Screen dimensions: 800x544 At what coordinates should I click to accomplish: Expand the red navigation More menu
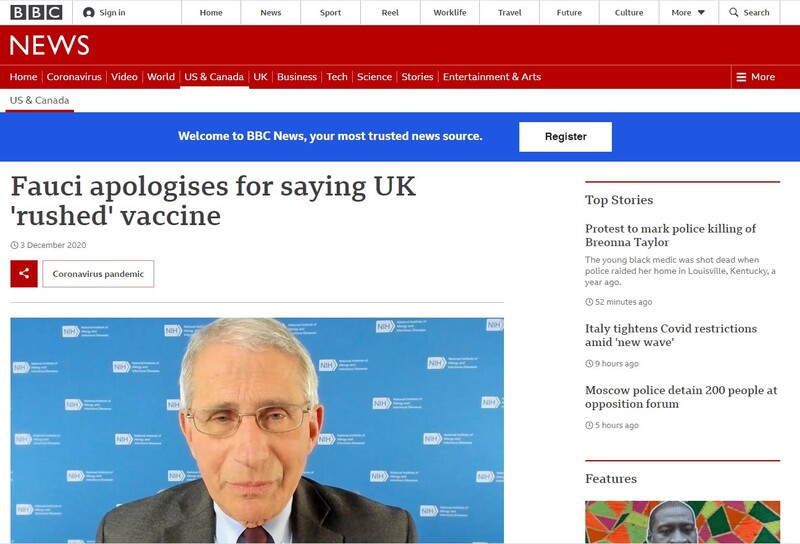pos(756,77)
